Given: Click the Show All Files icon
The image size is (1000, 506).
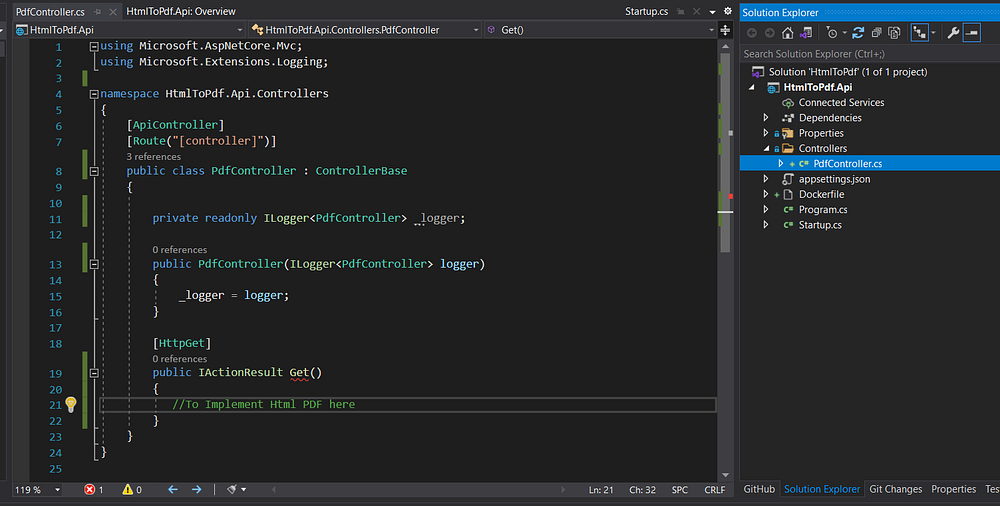Looking at the screenshot, I should coord(894,33).
